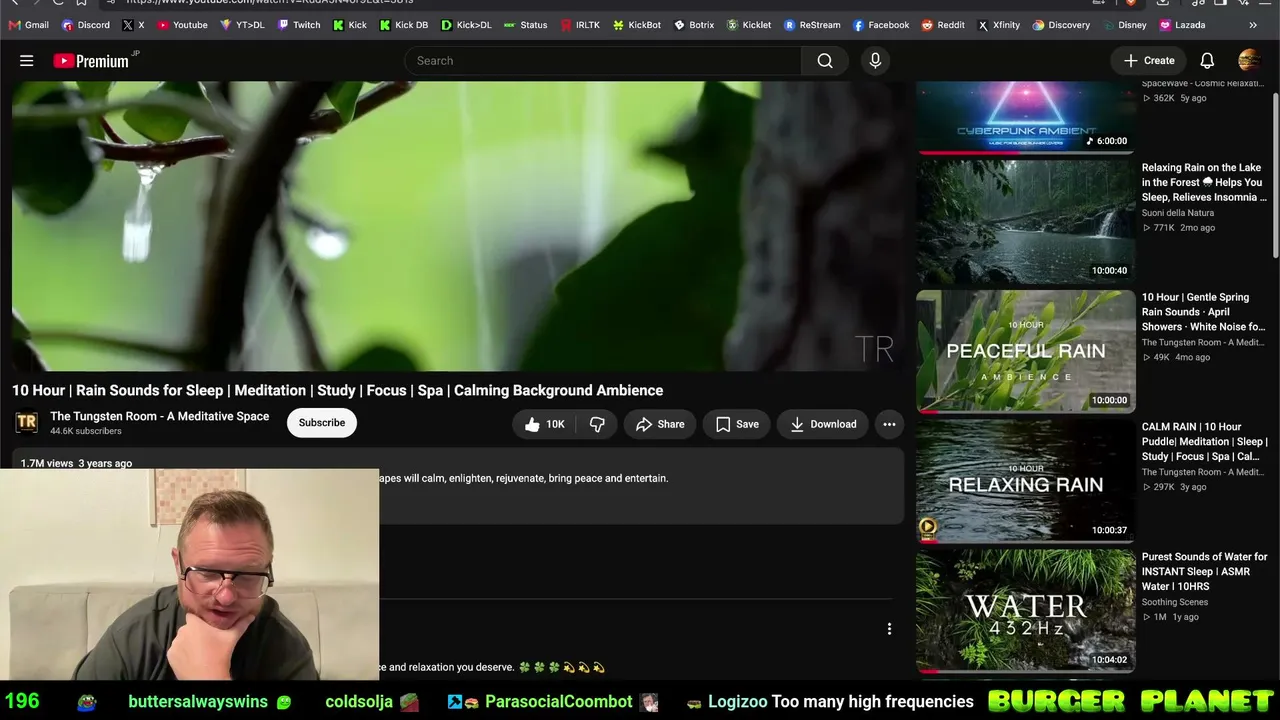1280x720 pixels.
Task: Open the YouTube guide hamburger menu
Action: [27, 61]
